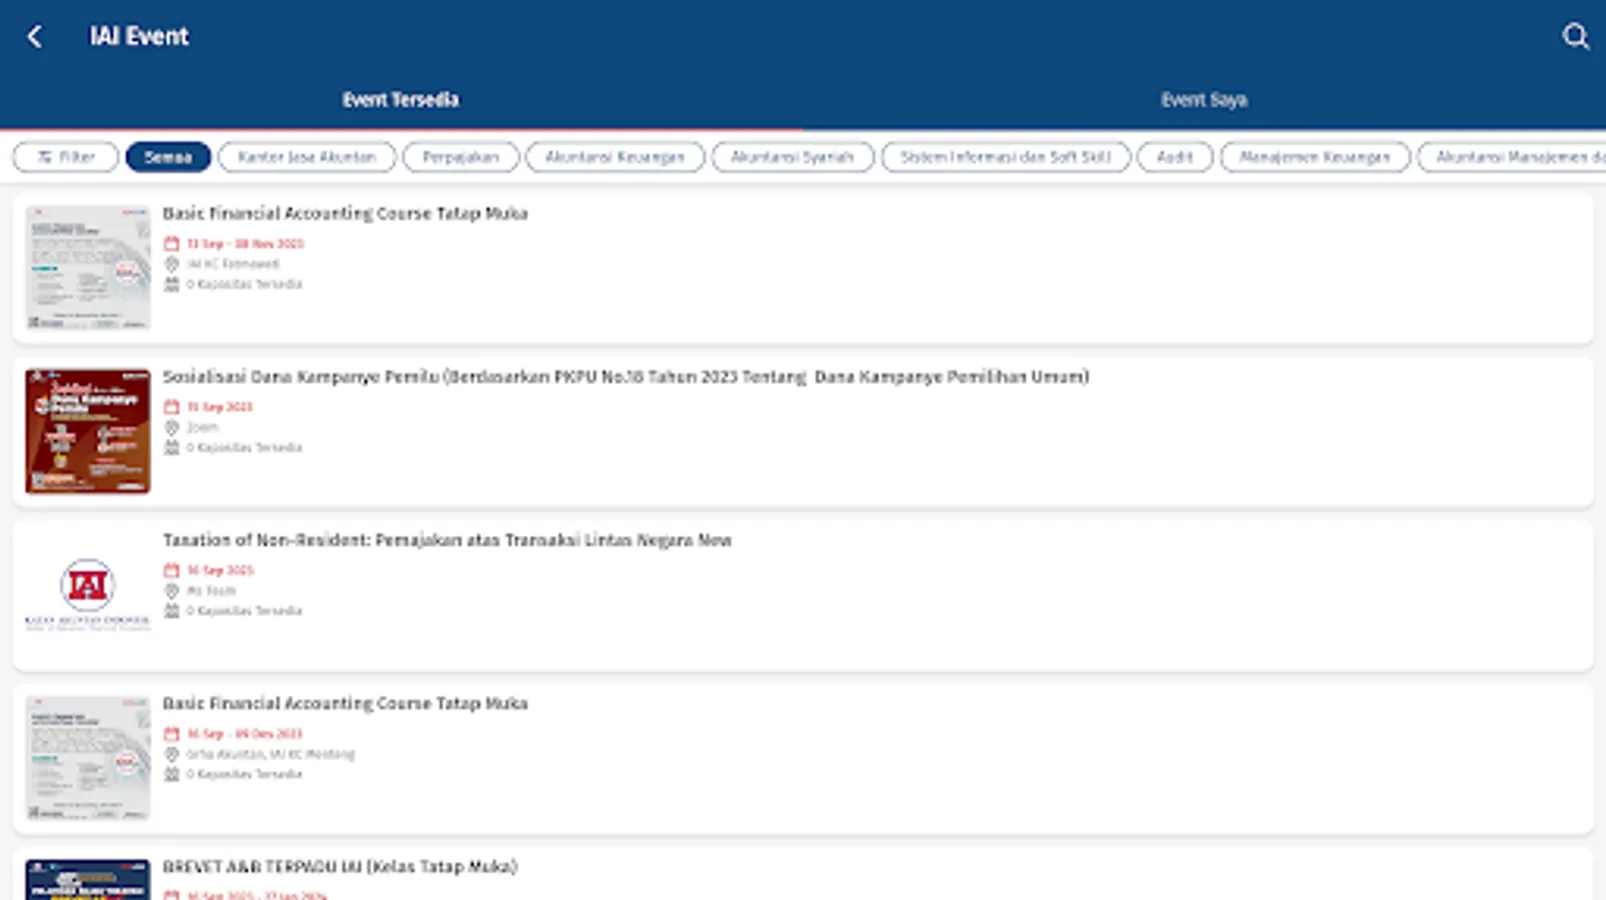
Task: Filter events by Audit chip
Action: coord(1175,157)
